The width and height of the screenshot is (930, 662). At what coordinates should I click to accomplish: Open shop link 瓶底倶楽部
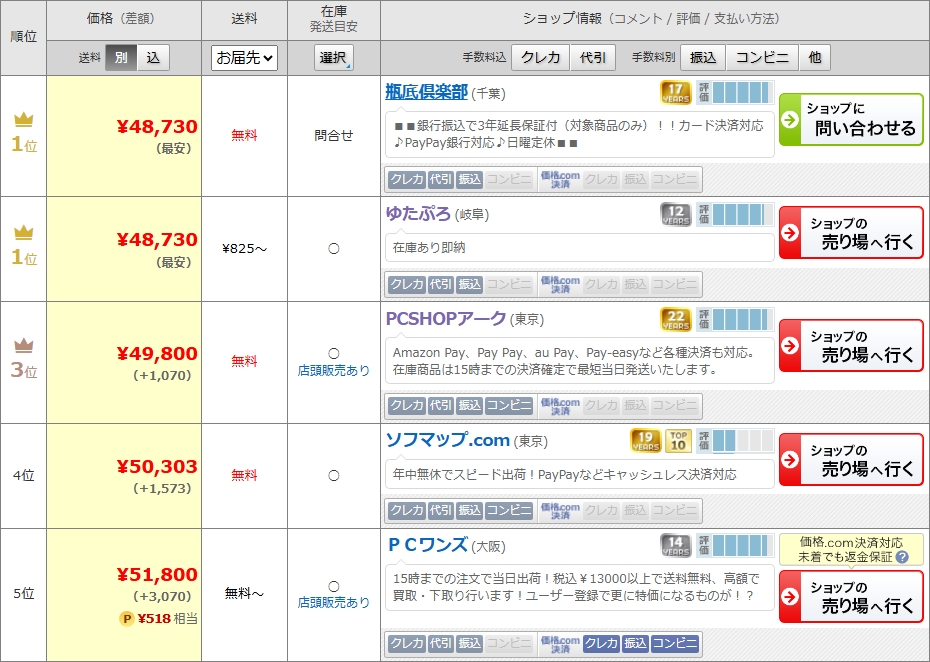(x=426, y=93)
